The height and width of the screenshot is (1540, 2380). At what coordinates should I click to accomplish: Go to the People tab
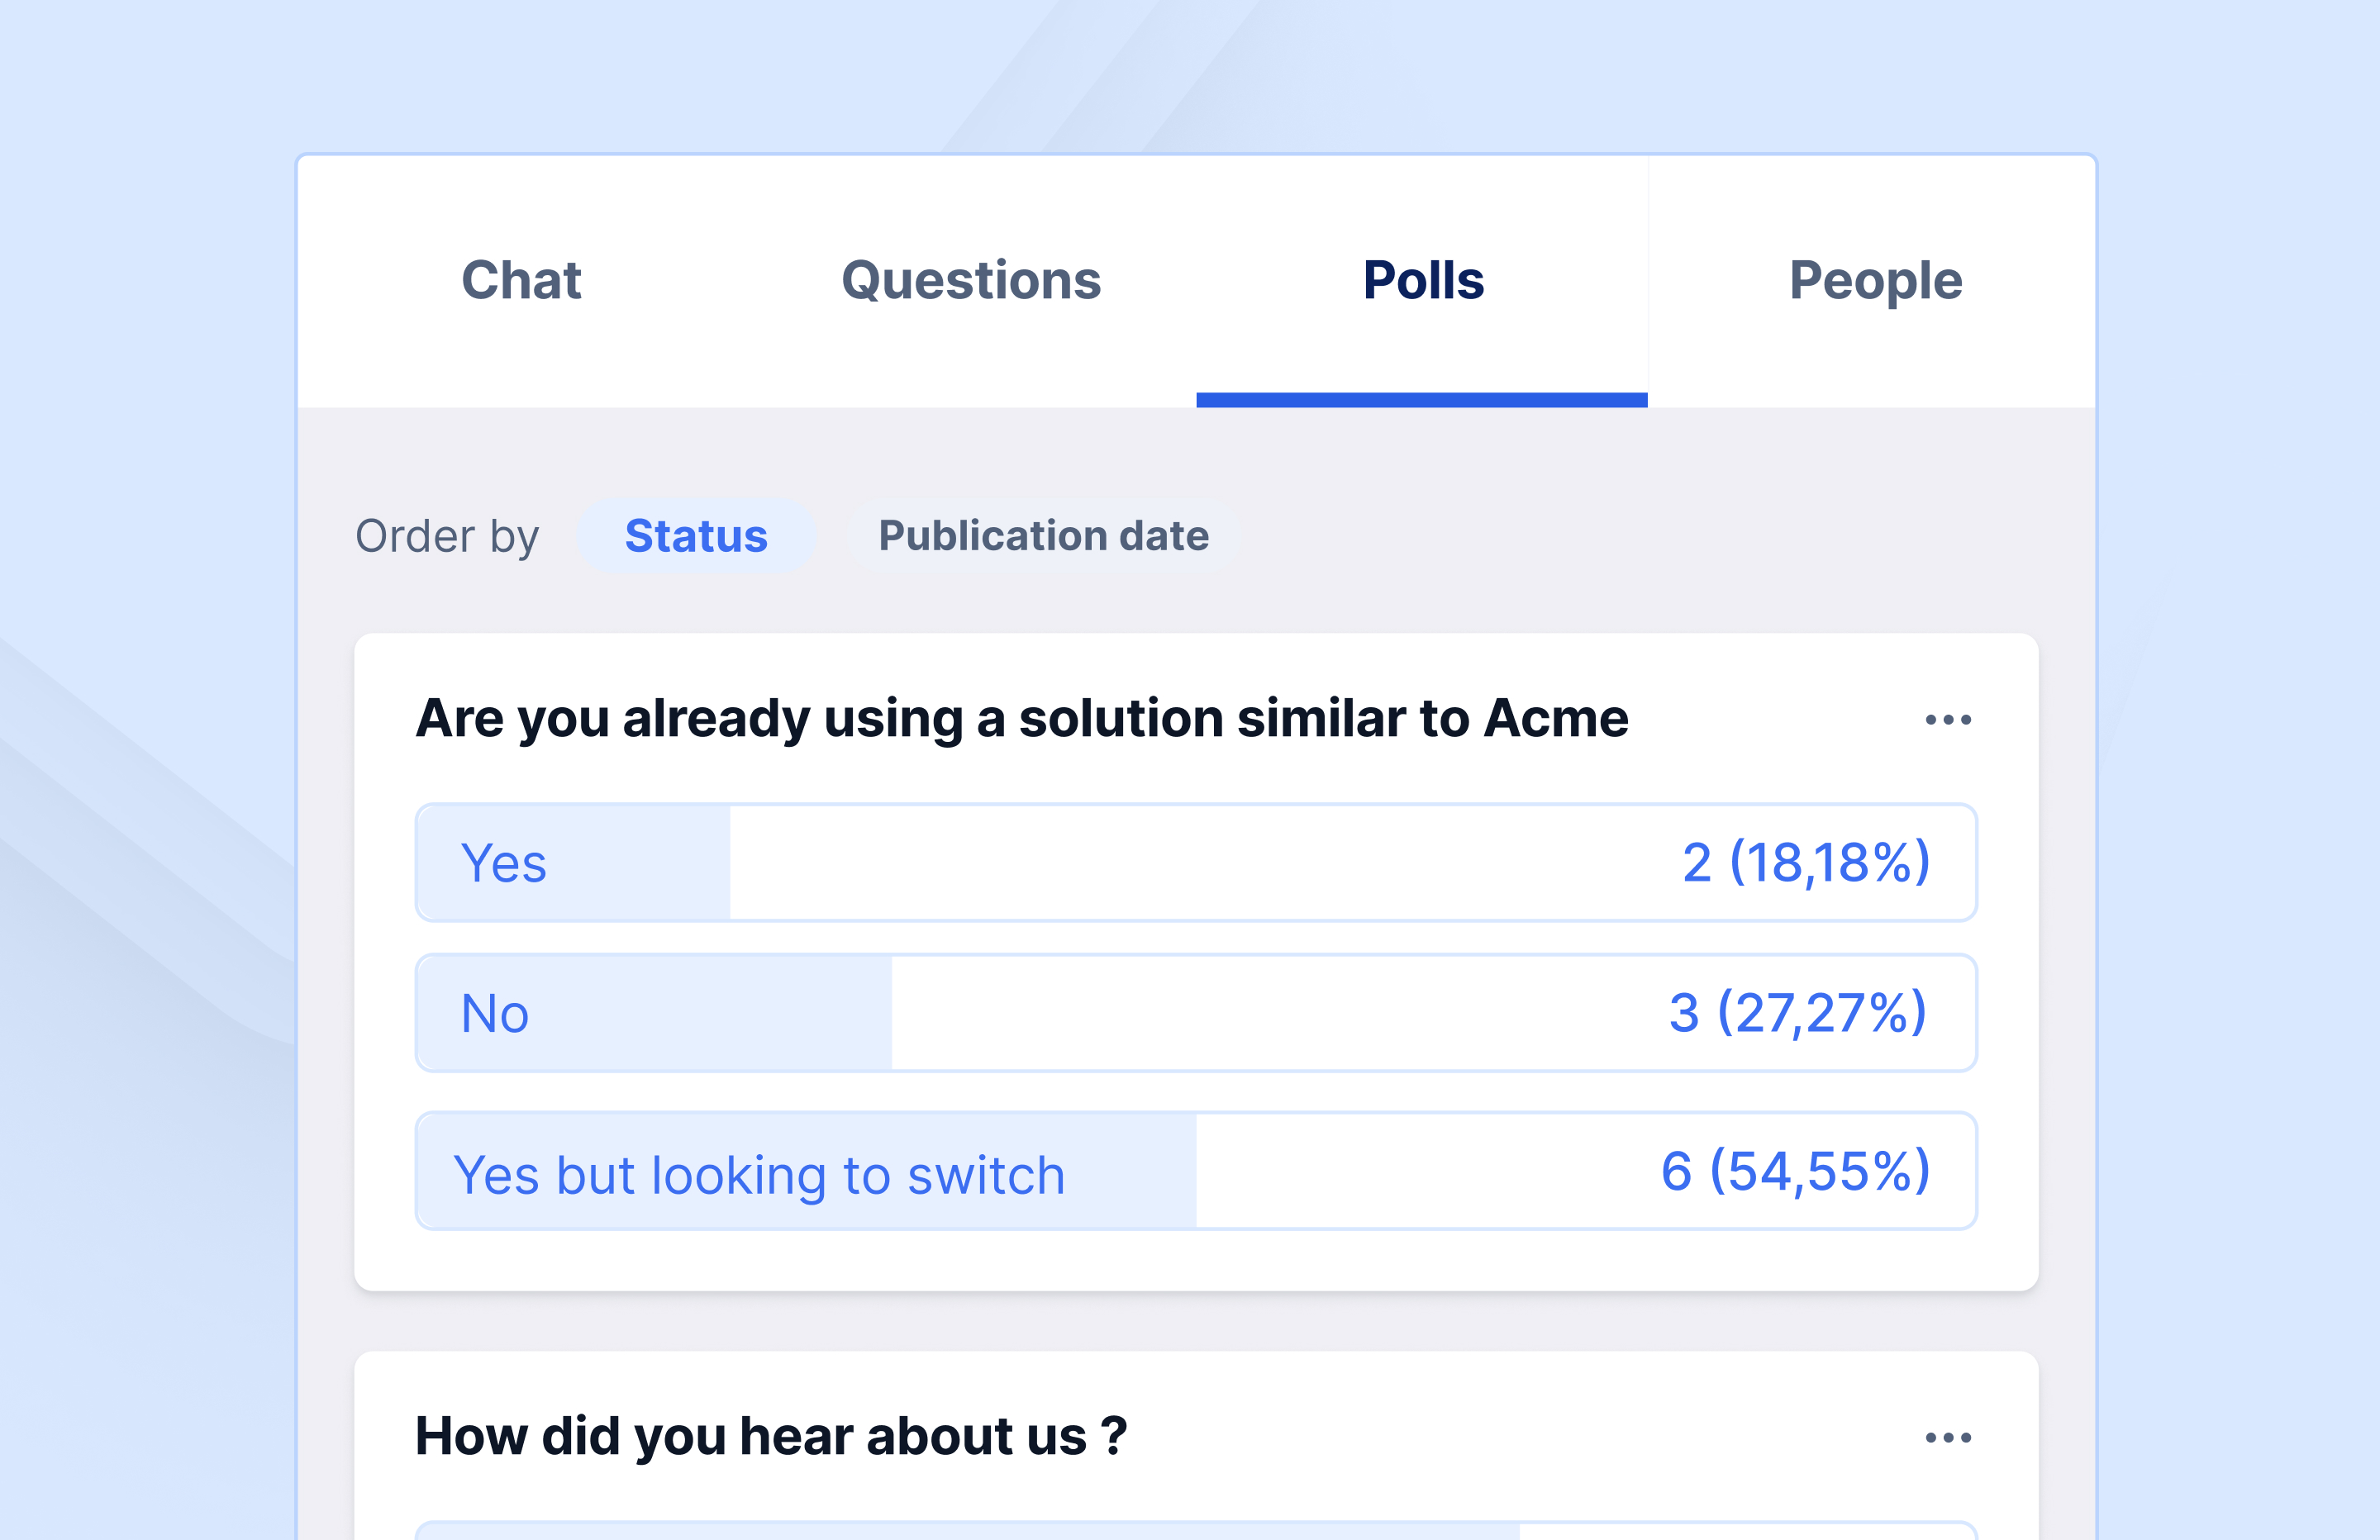click(1875, 280)
